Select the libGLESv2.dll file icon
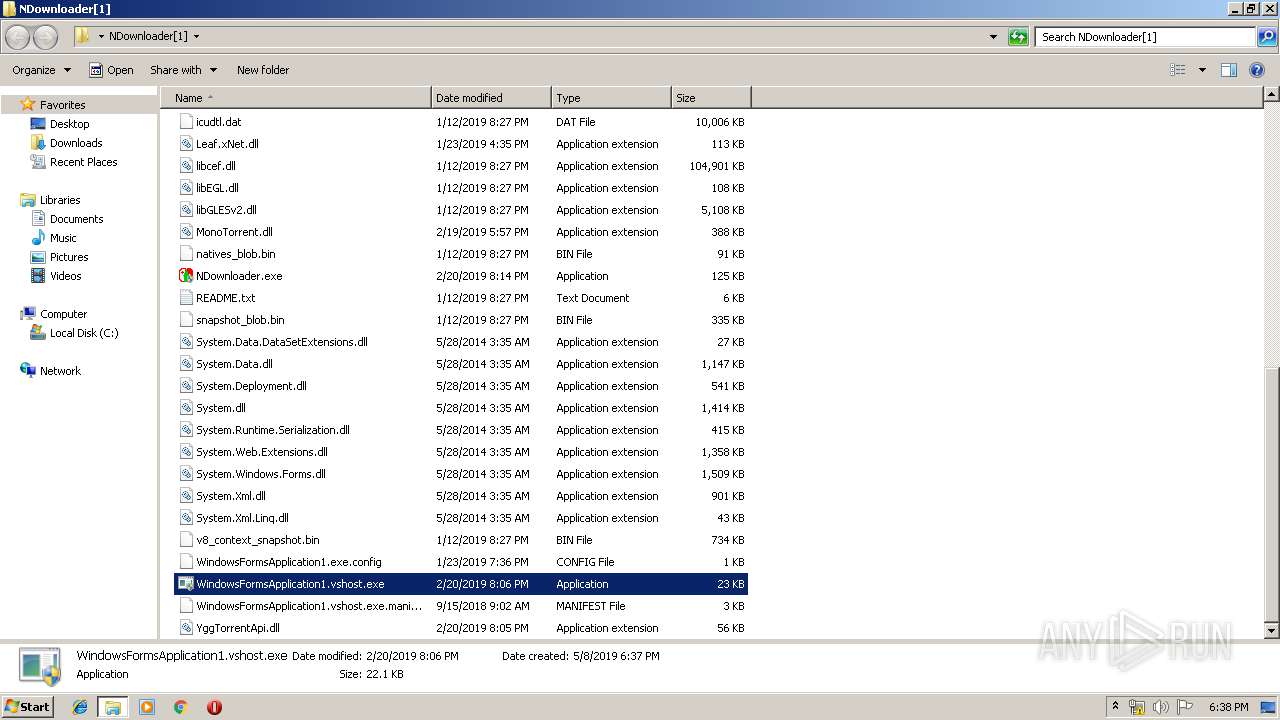This screenshot has width=1280, height=720. (x=186, y=210)
